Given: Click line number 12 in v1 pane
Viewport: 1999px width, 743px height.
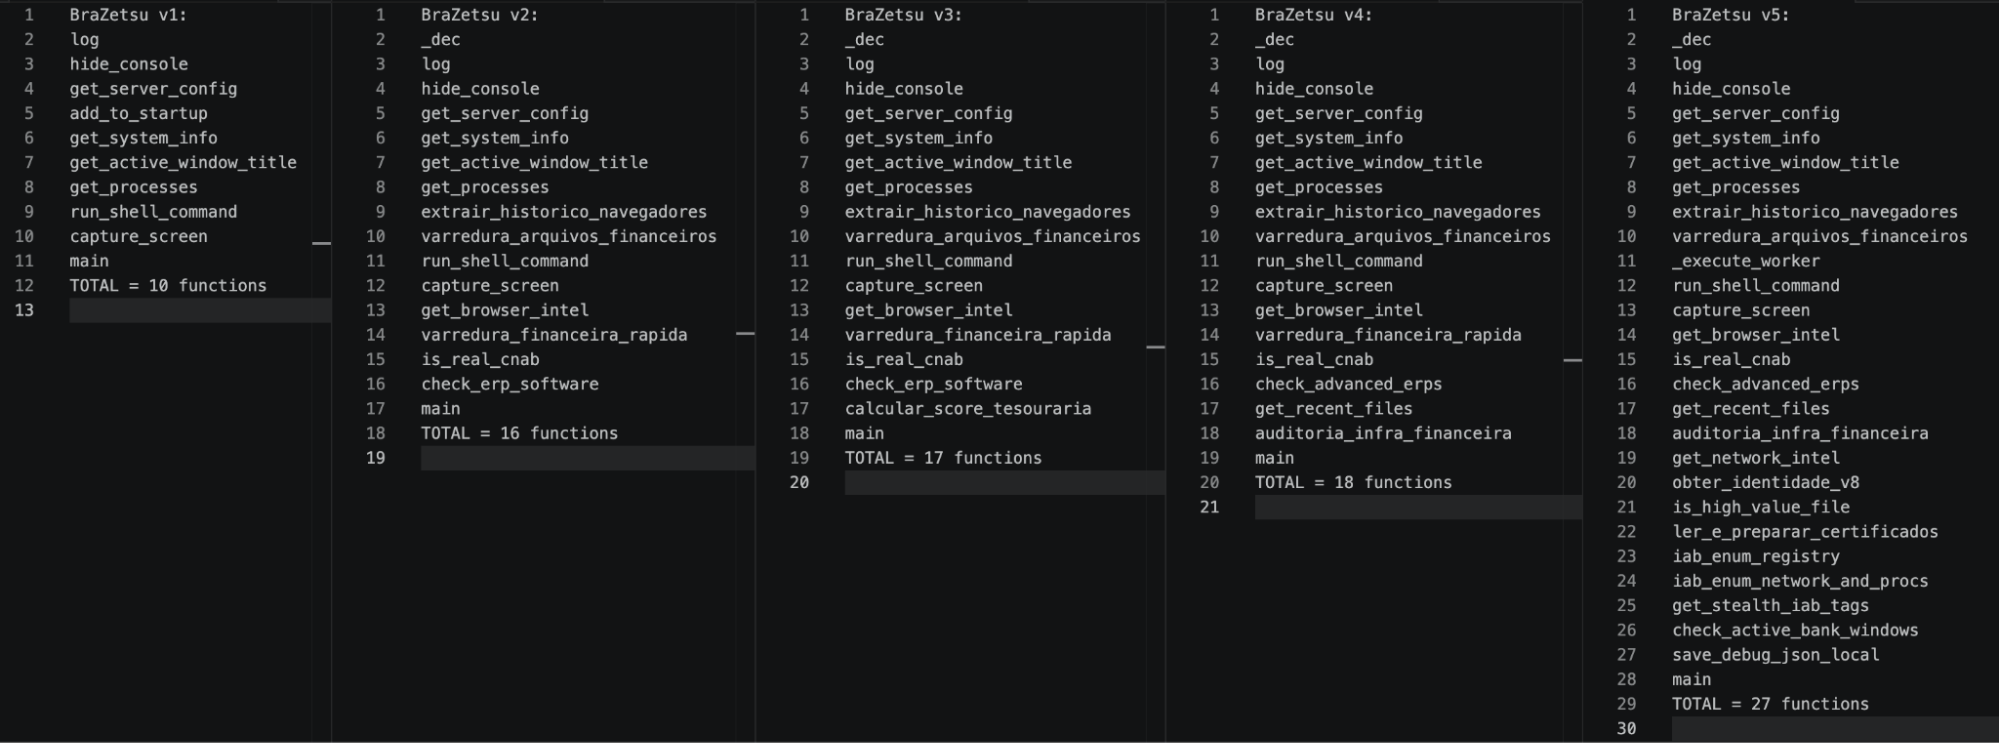Looking at the screenshot, I should pyautogui.click(x=24, y=285).
